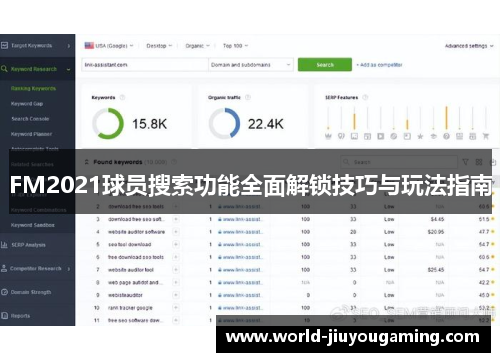Image resolution: width=500 pixels, height=362 pixels.
Task: Click plus button for websiteauditor keyword
Action: (x=176, y=295)
